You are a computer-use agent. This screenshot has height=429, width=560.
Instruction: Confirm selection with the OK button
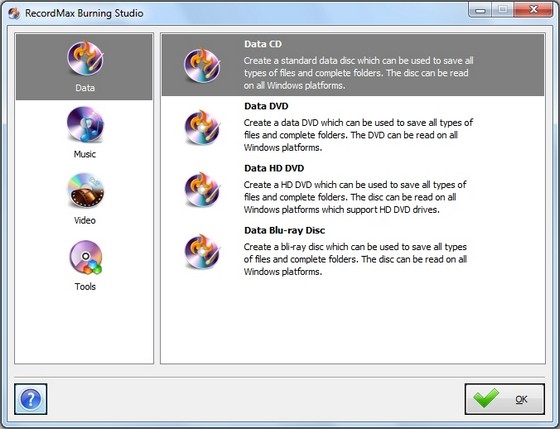(505, 399)
